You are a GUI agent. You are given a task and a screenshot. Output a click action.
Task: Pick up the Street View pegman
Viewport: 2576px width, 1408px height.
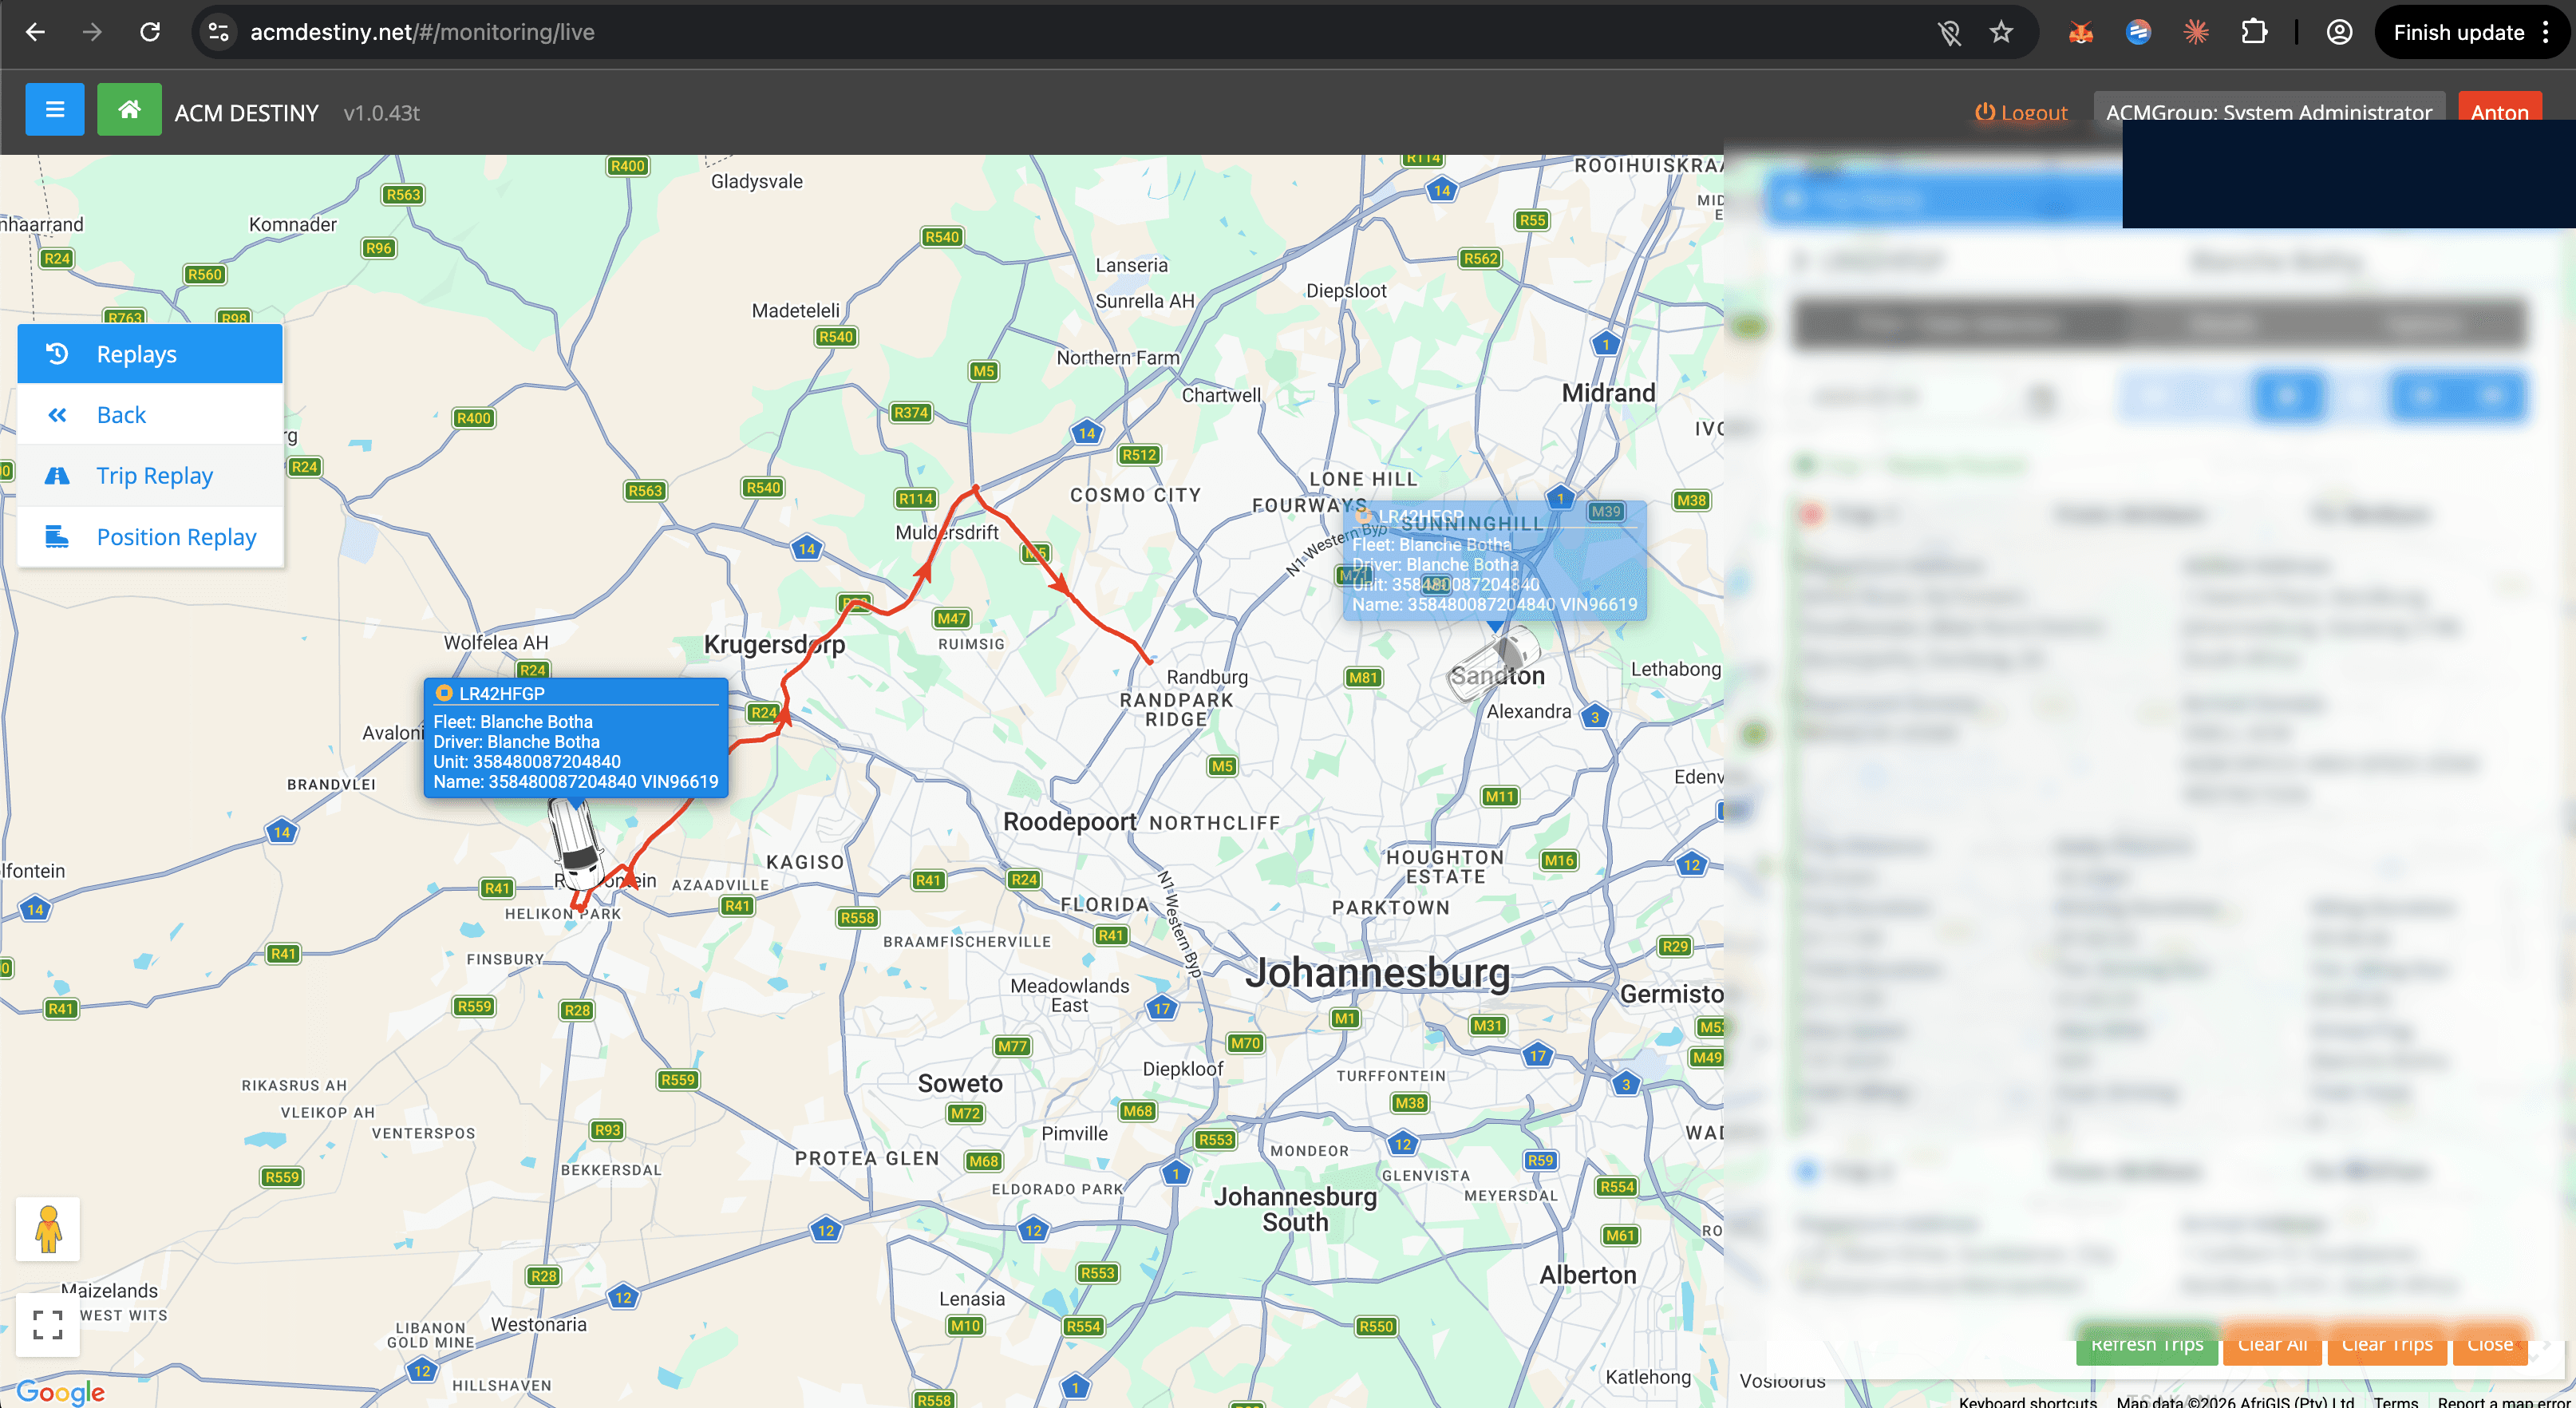pyautogui.click(x=48, y=1229)
